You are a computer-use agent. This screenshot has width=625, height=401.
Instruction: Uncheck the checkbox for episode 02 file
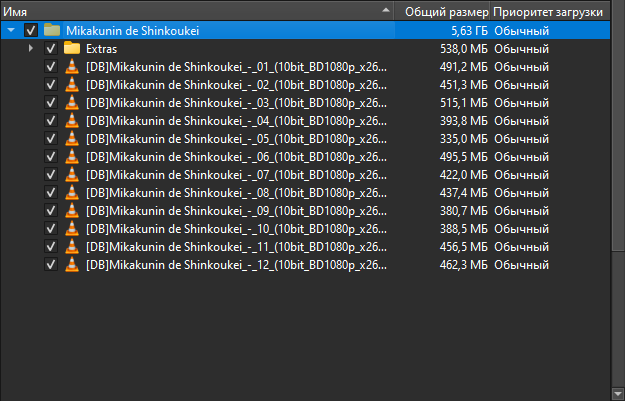pos(50,85)
